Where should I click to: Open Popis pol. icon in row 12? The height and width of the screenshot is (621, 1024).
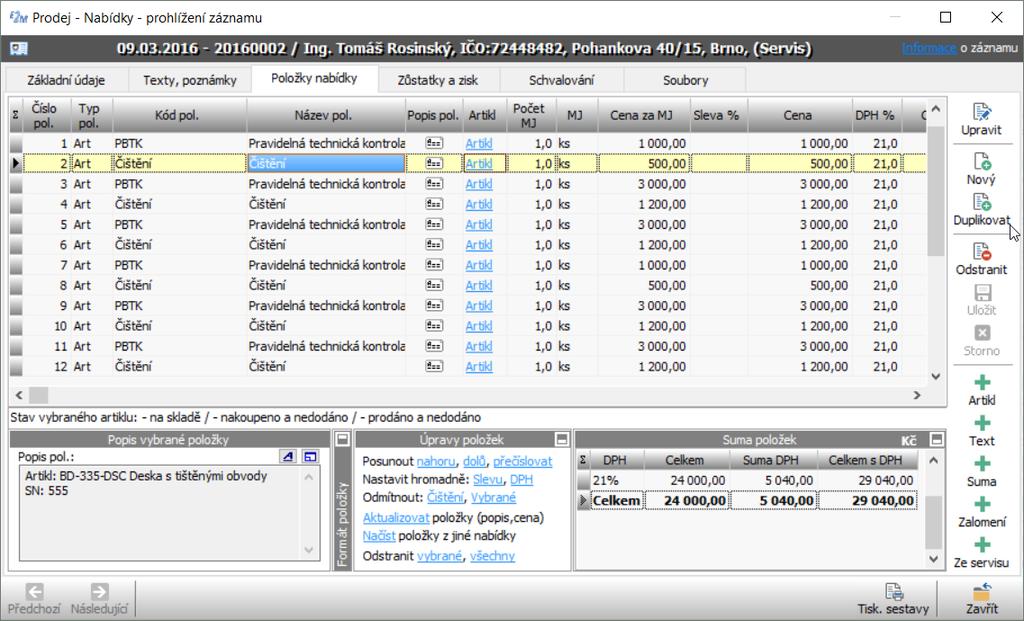pyautogui.click(x=434, y=366)
